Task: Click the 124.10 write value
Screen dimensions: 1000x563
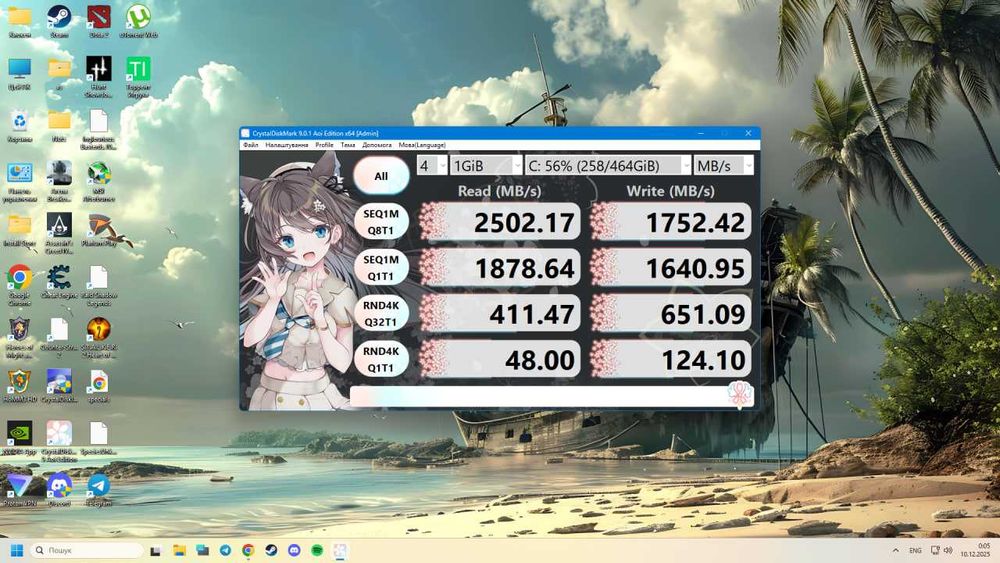Action: point(670,360)
